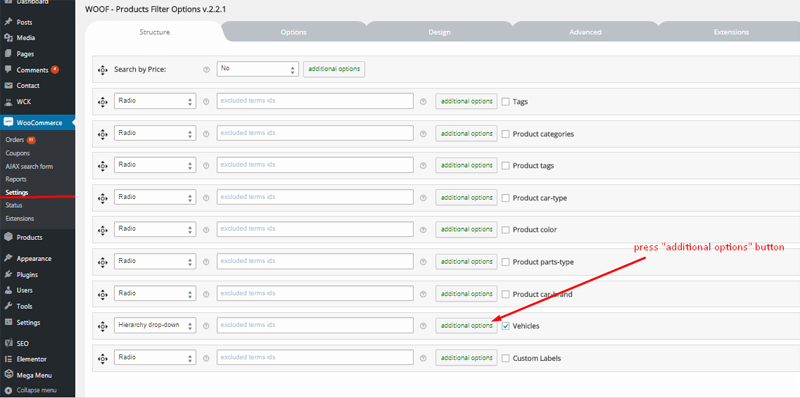Open the Radio type dropdown for Custom Labels

click(x=155, y=357)
